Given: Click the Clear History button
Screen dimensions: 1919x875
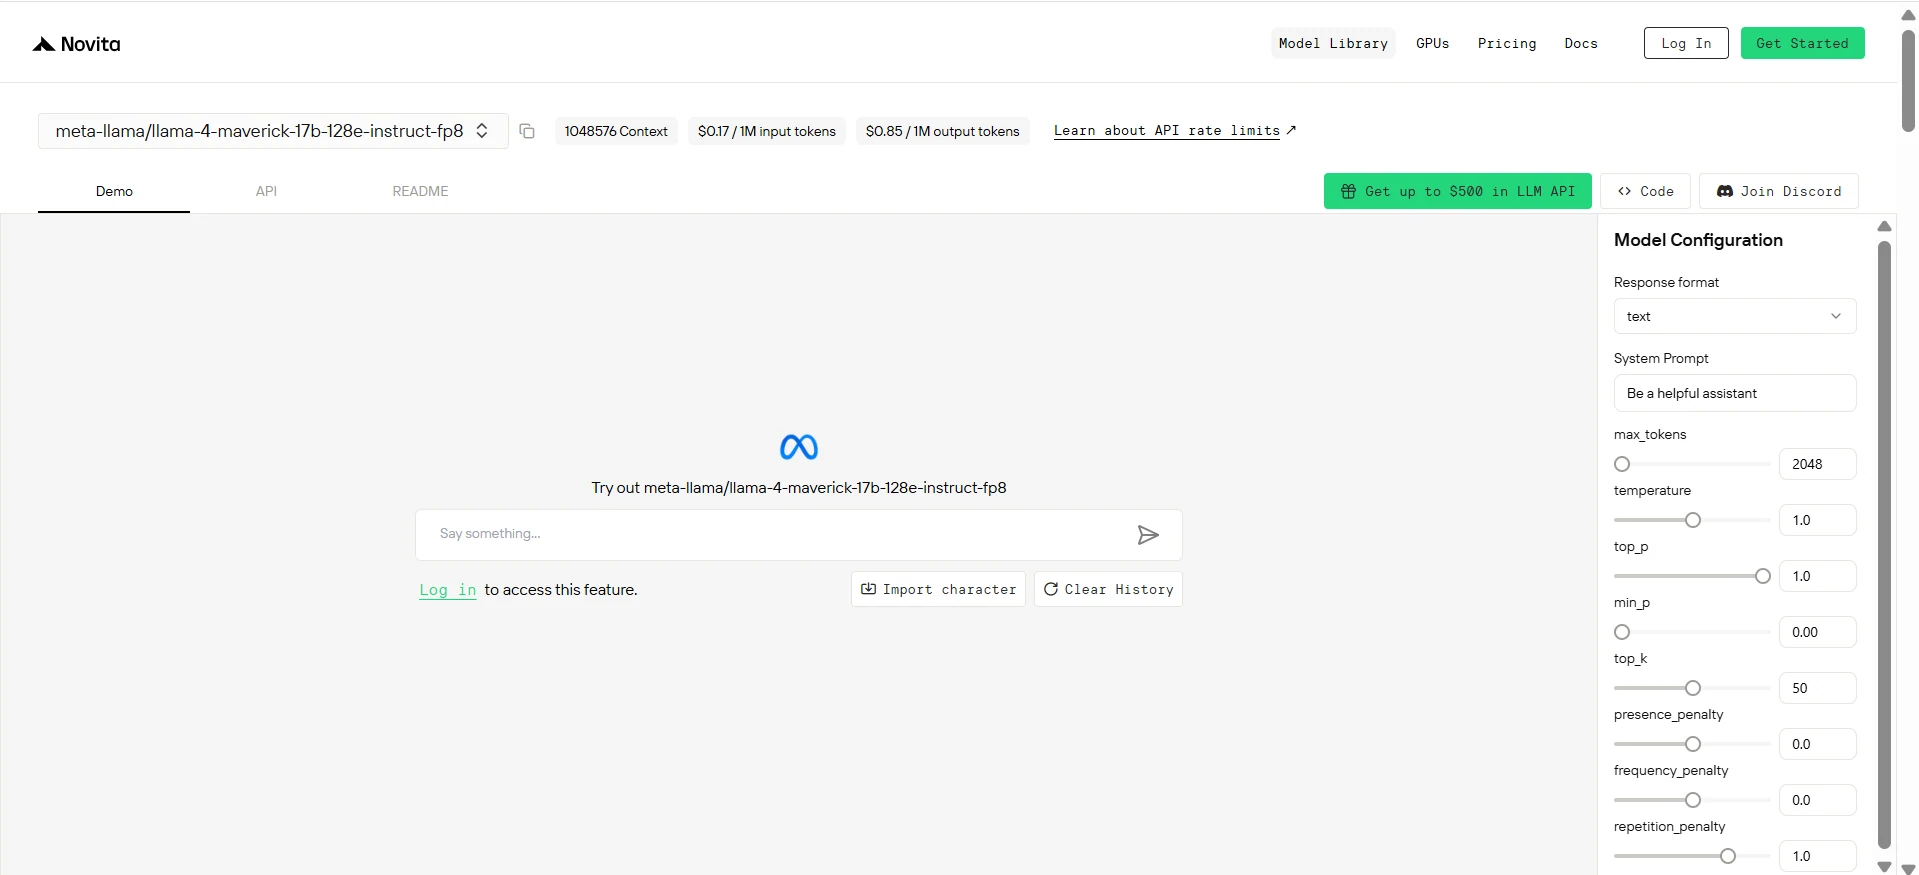Looking at the screenshot, I should coord(1108,589).
